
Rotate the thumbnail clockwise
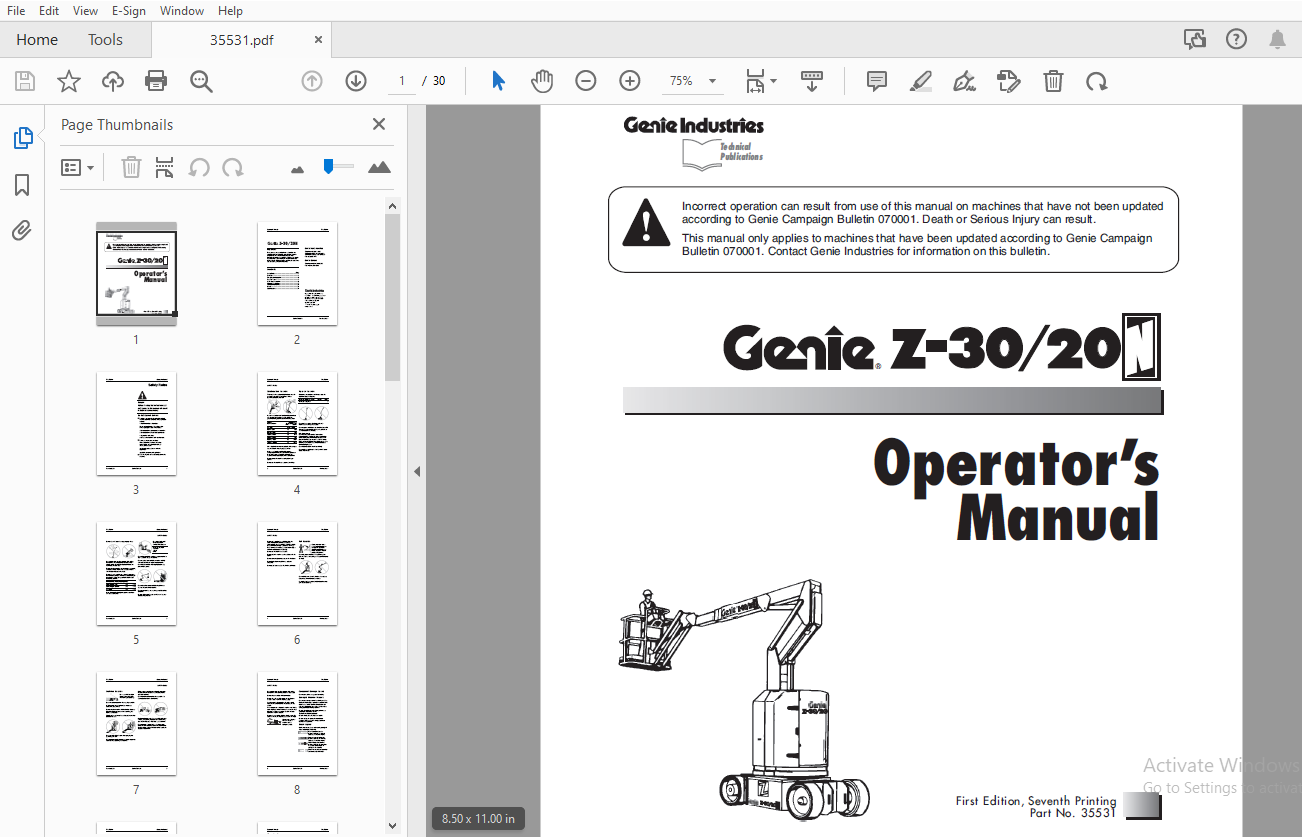[233, 167]
